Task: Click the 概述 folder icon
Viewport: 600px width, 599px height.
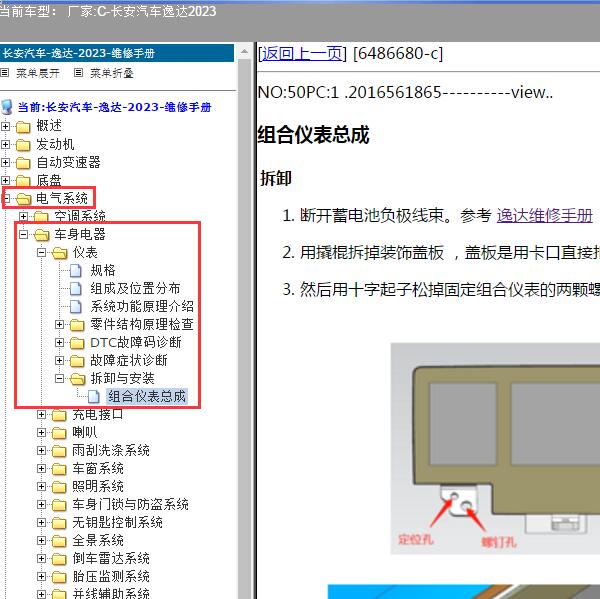Action: pos(23,126)
